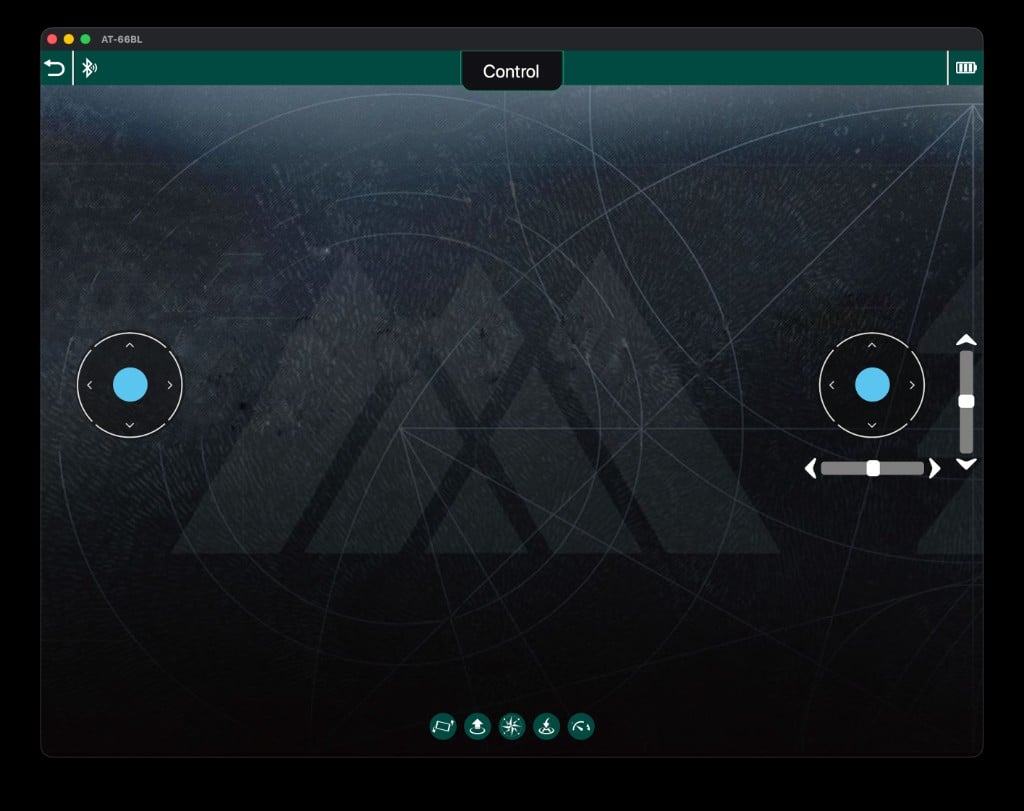Push left joystick up arrow
This screenshot has width=1024, height=811.
point(130,345)
